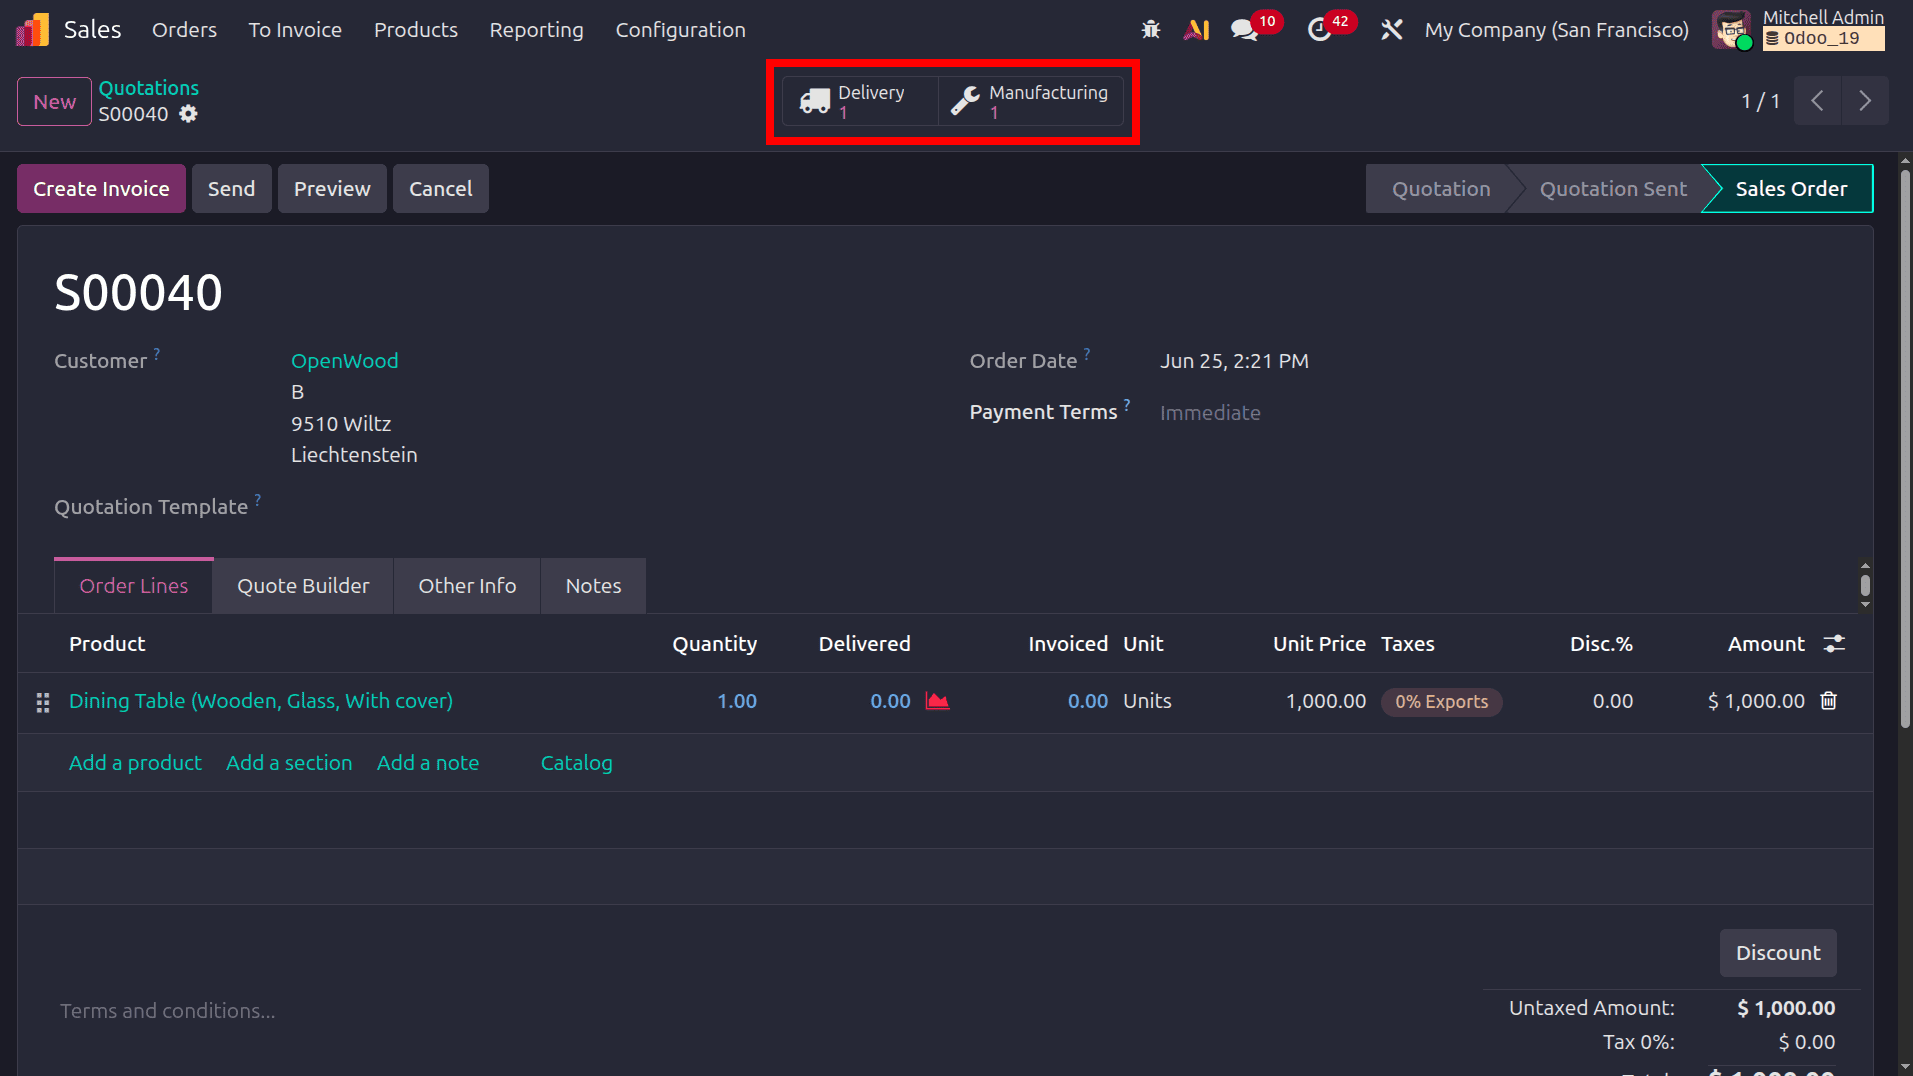Click the Invoiced 0.00 value
The height and width of the screenshot is (1076, 1913).
(x=1087, y=701)
